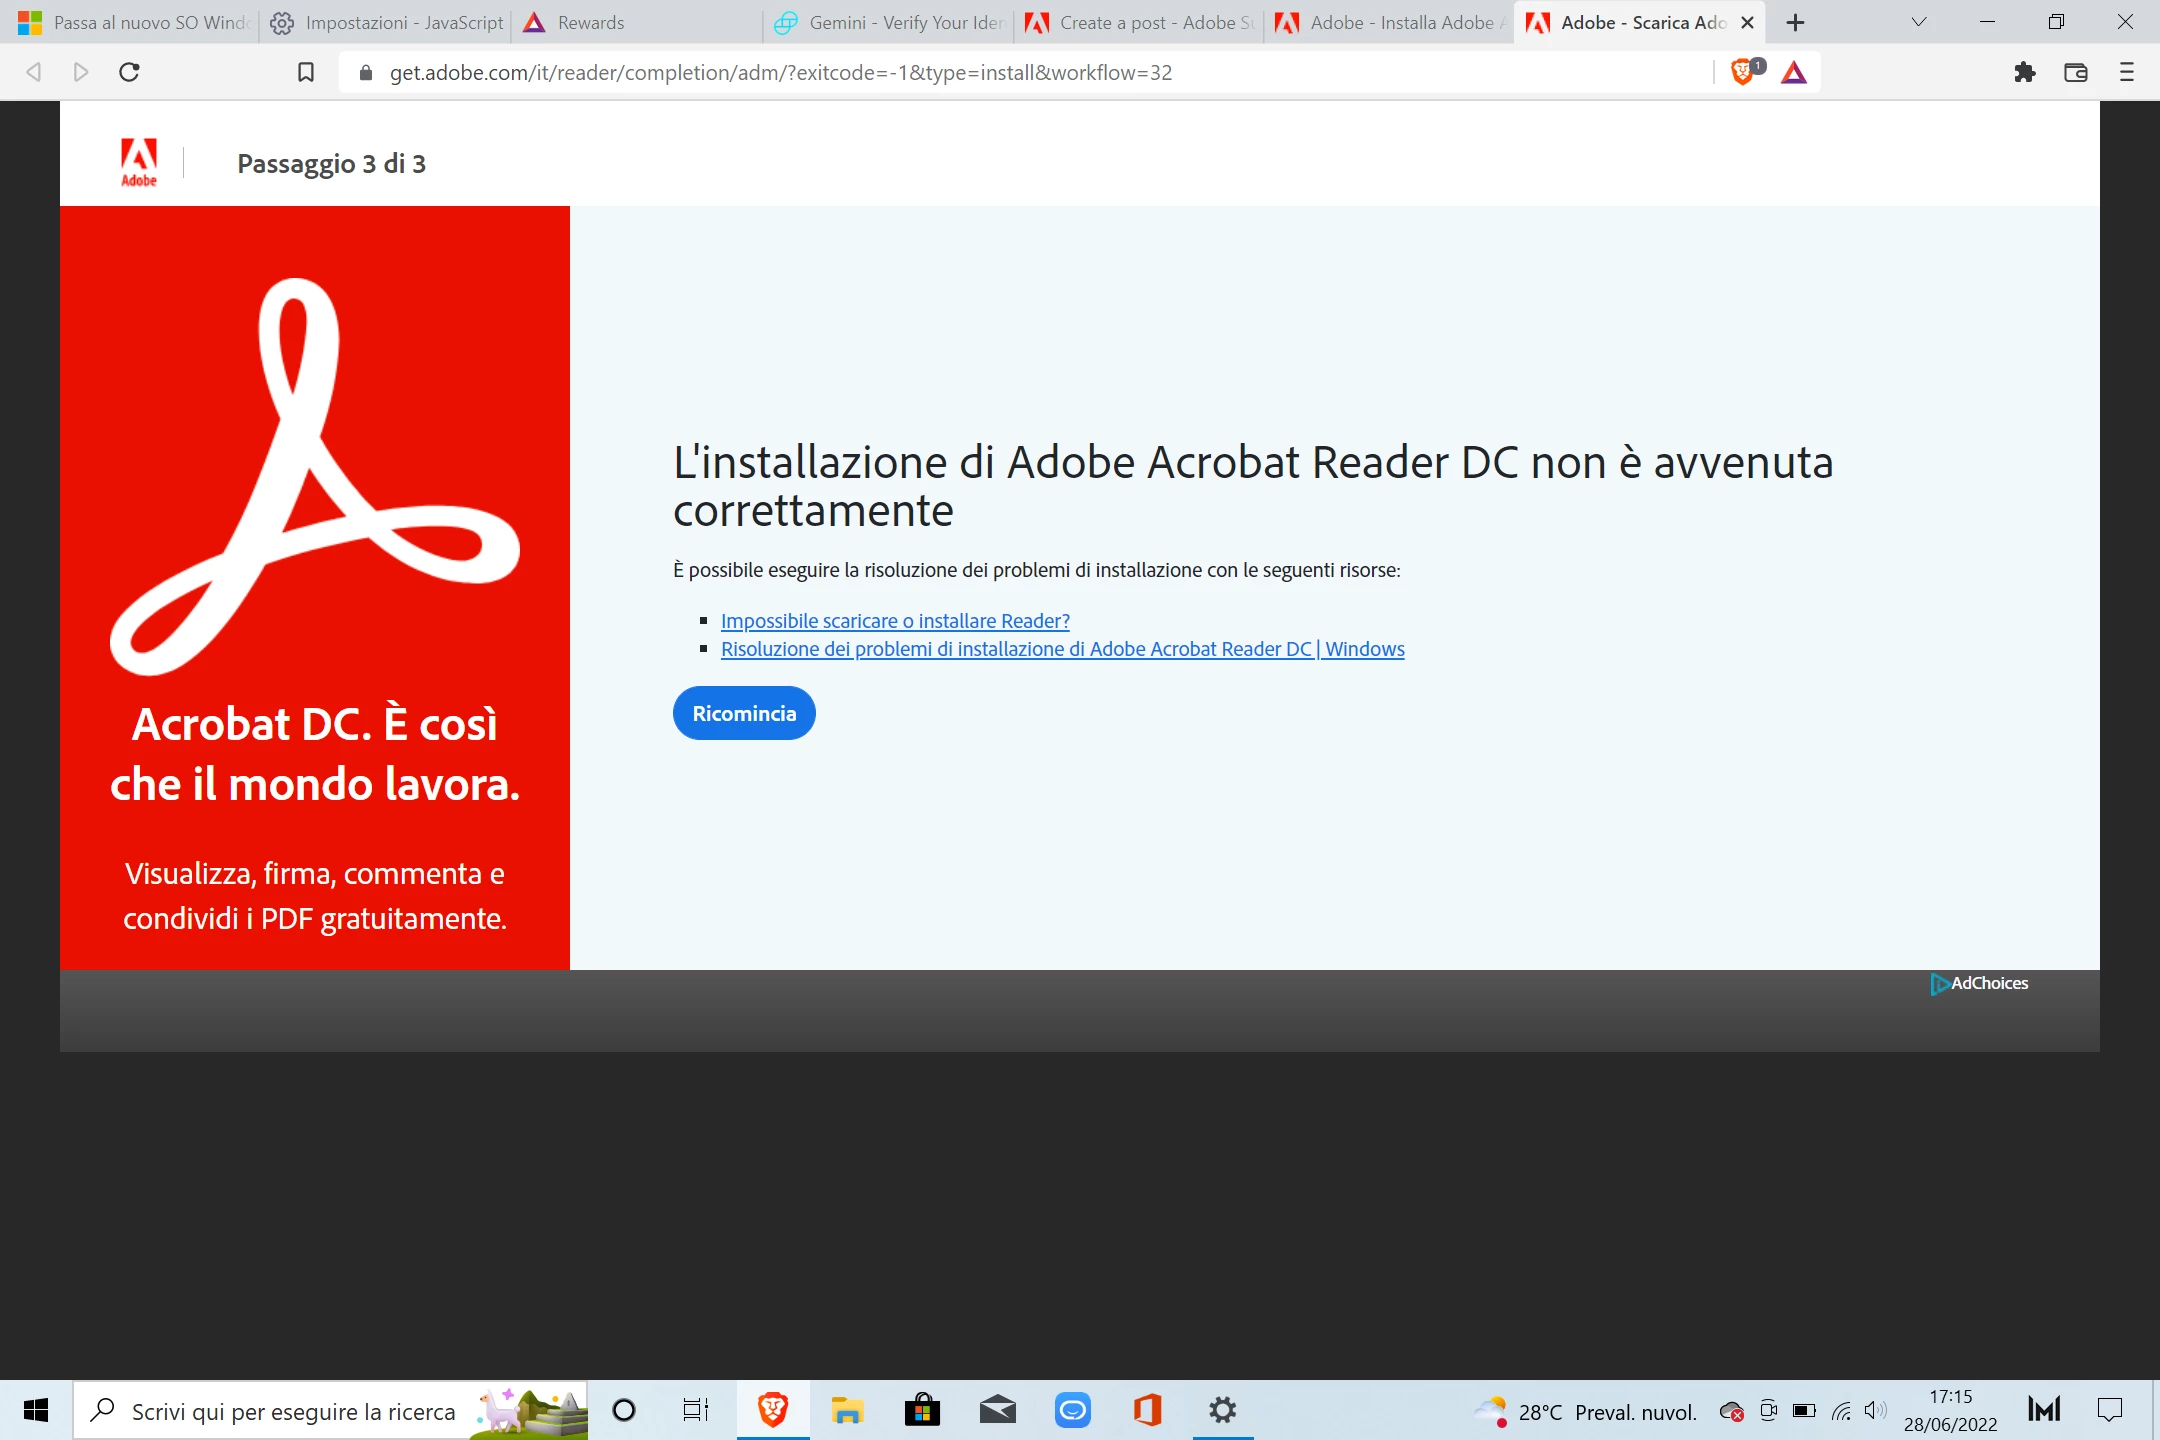Viewport: 2160px width, 1440px height.
Task: Open the Brave browser taskbar icon
Action: pos(772,1410)
